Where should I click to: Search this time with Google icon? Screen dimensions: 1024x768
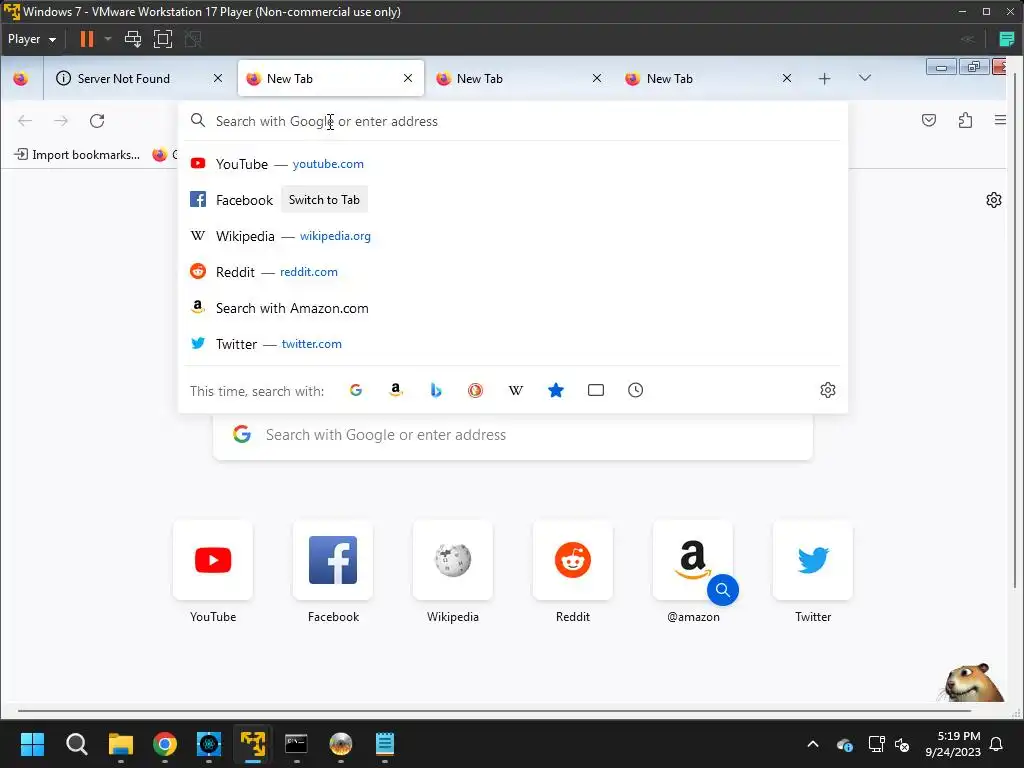[356, 391]
